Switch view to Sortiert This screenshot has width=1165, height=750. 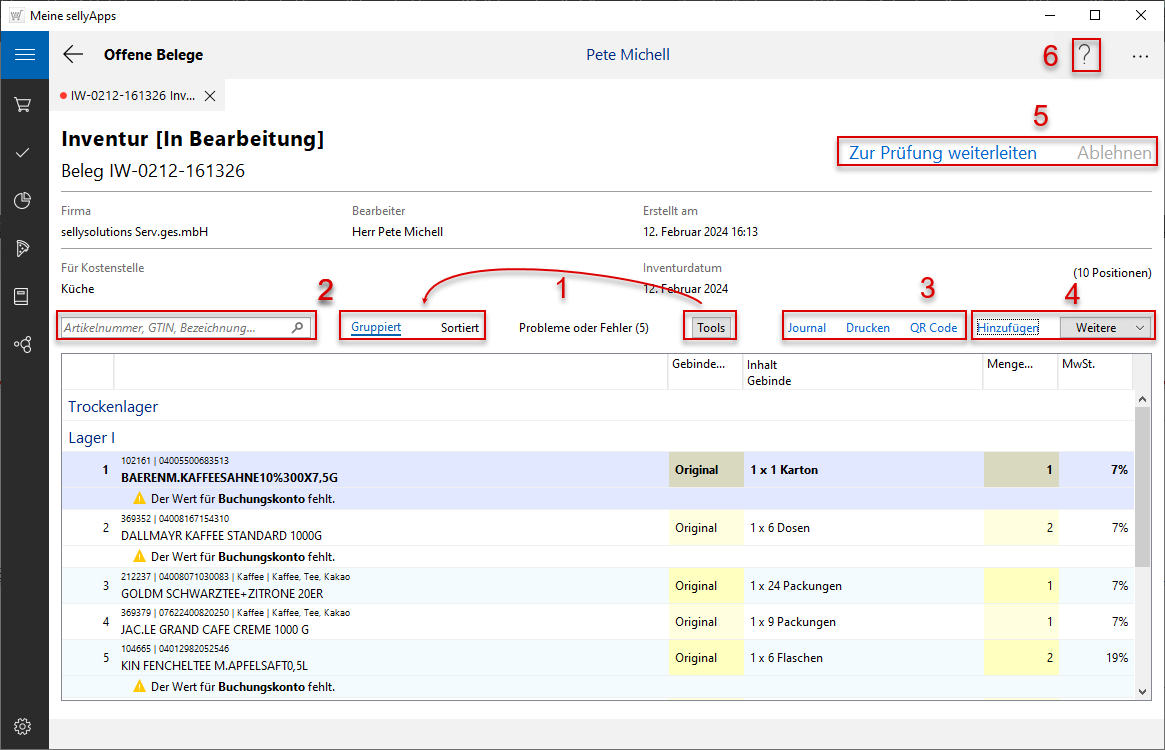tap(460, 327)
